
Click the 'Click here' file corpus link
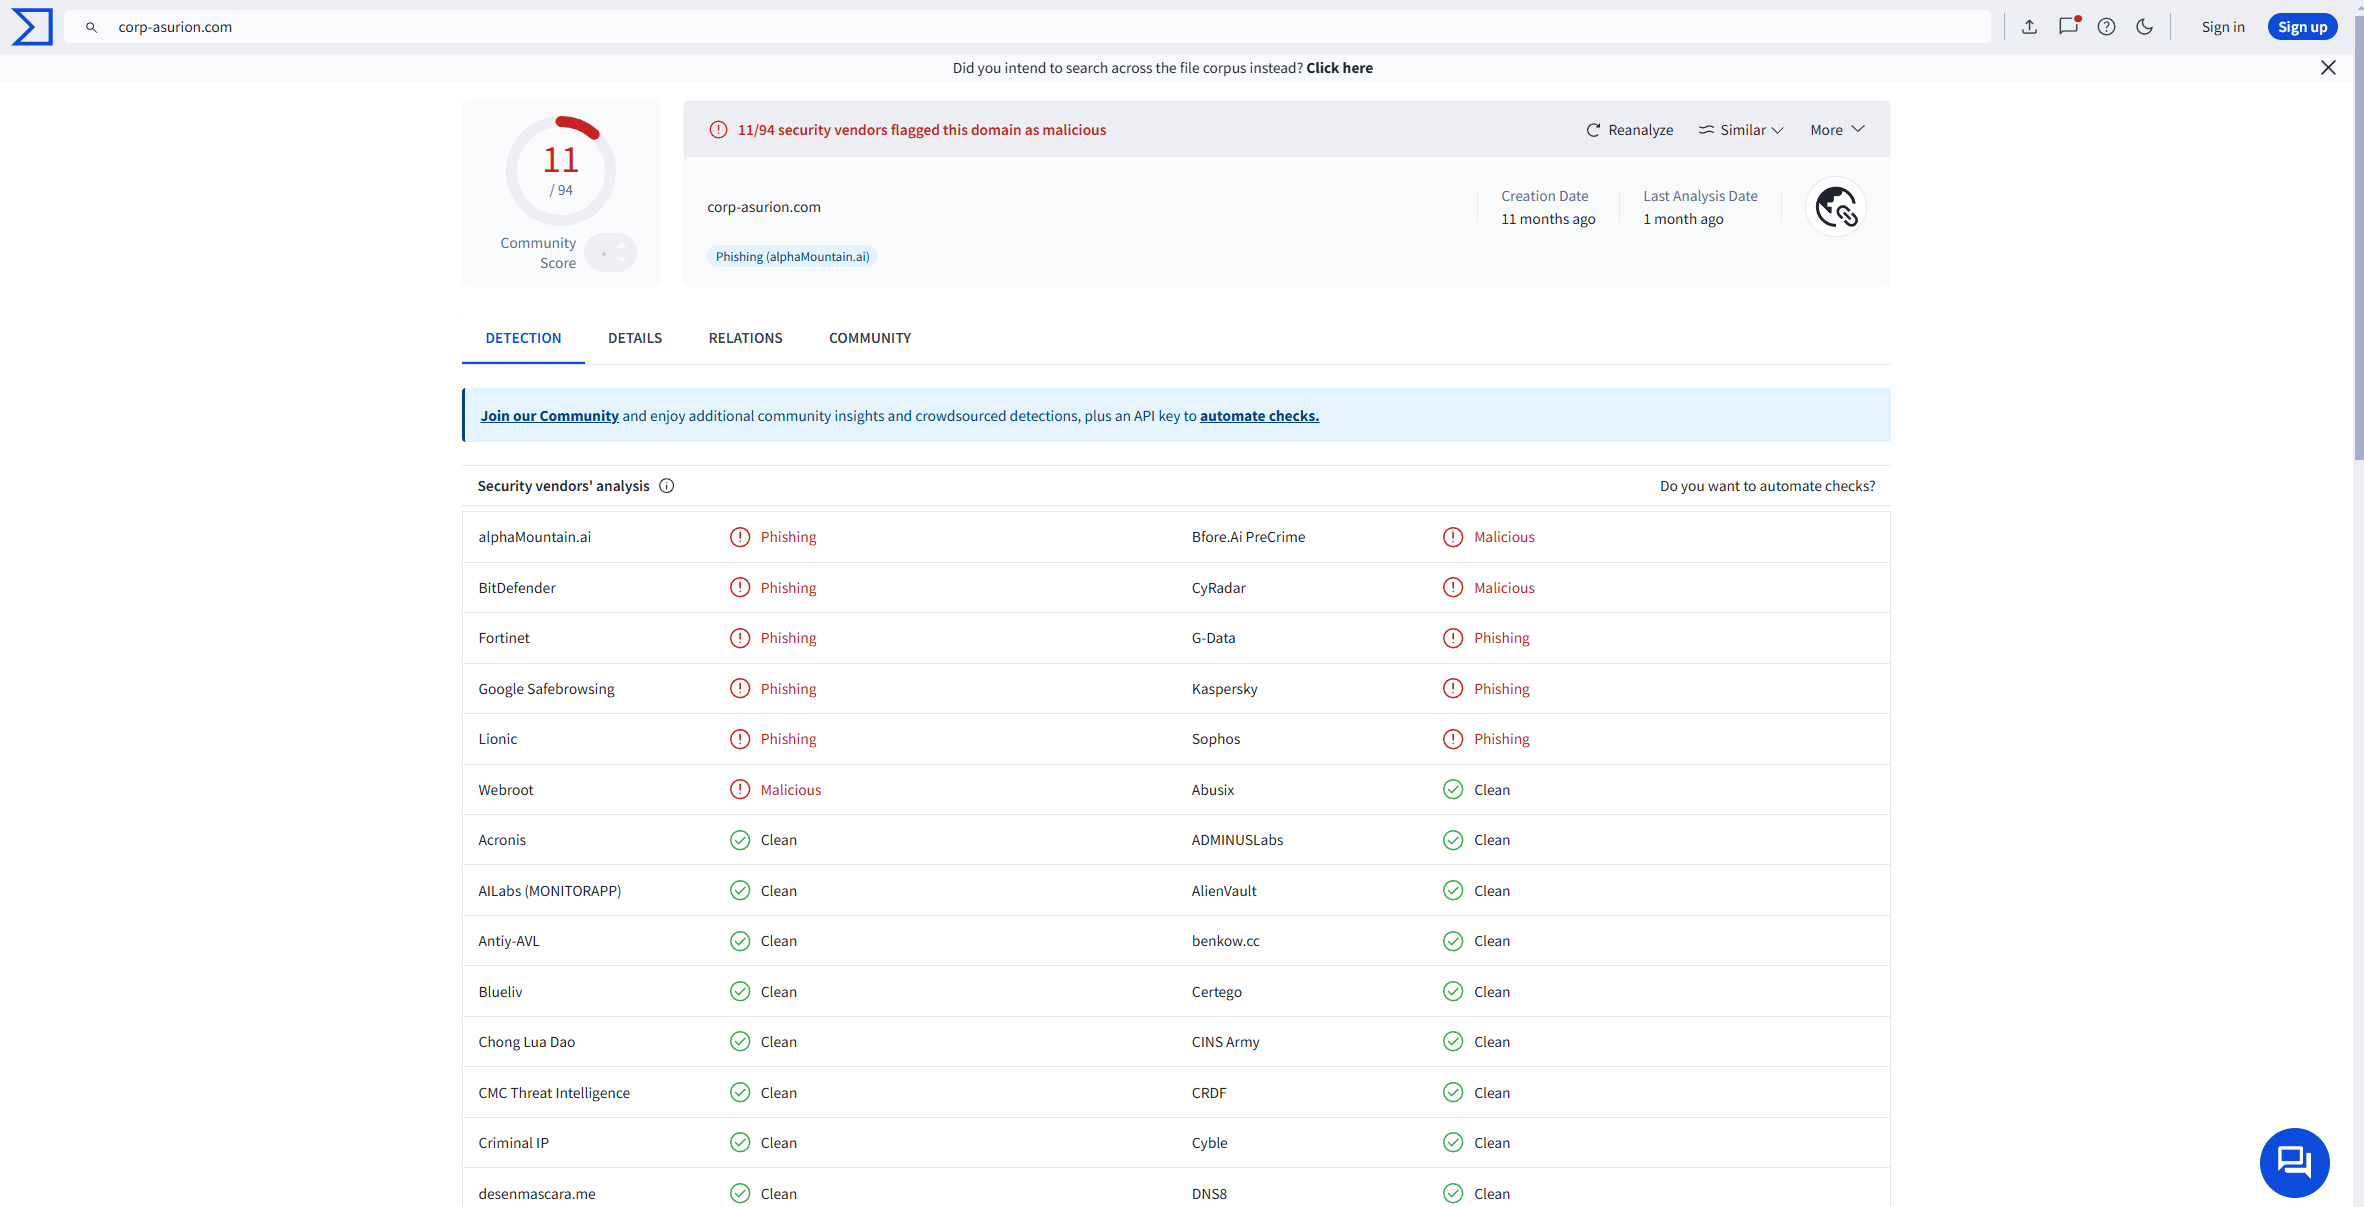pyautogui.click(x=1339, y=68)
